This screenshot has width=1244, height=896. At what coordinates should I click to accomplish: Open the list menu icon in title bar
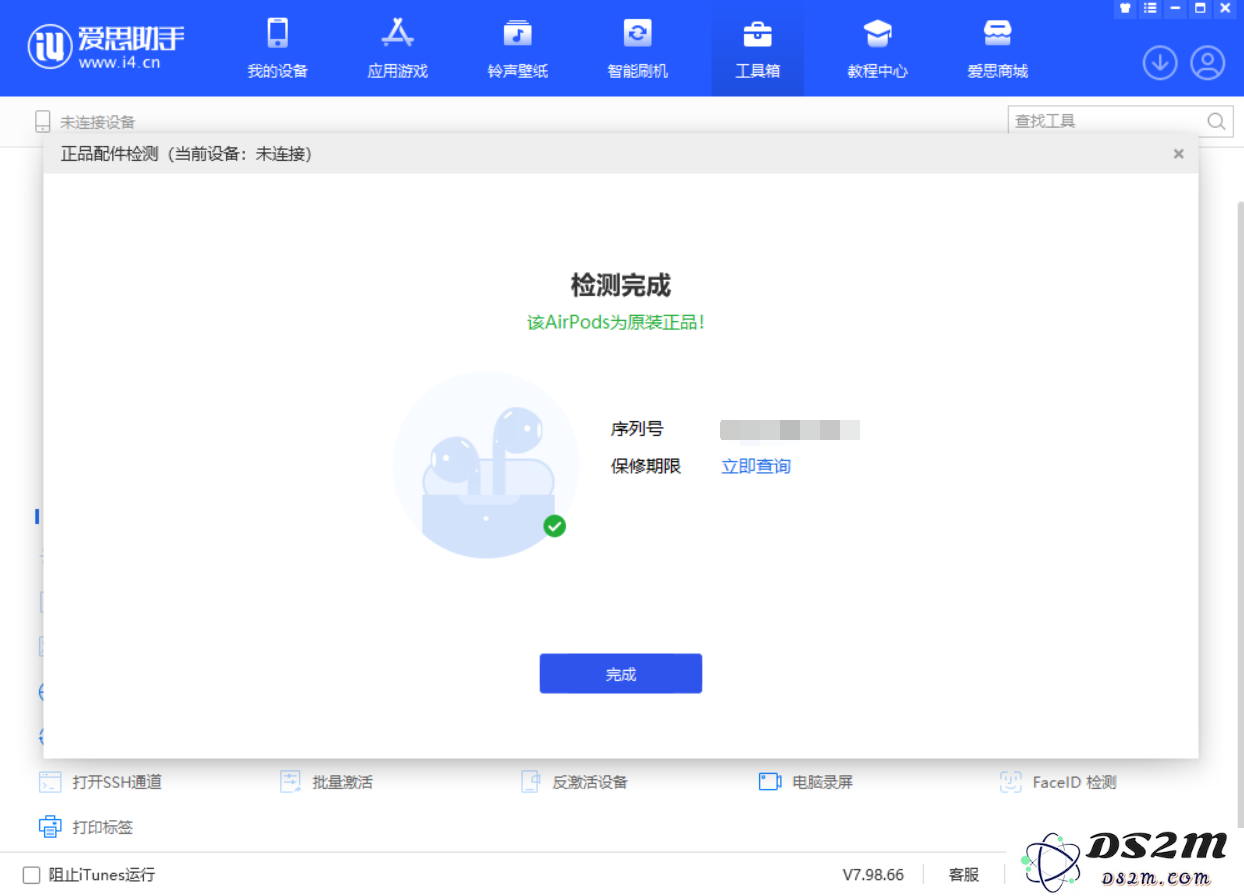pyautogui.click(x=1150, y=8)
